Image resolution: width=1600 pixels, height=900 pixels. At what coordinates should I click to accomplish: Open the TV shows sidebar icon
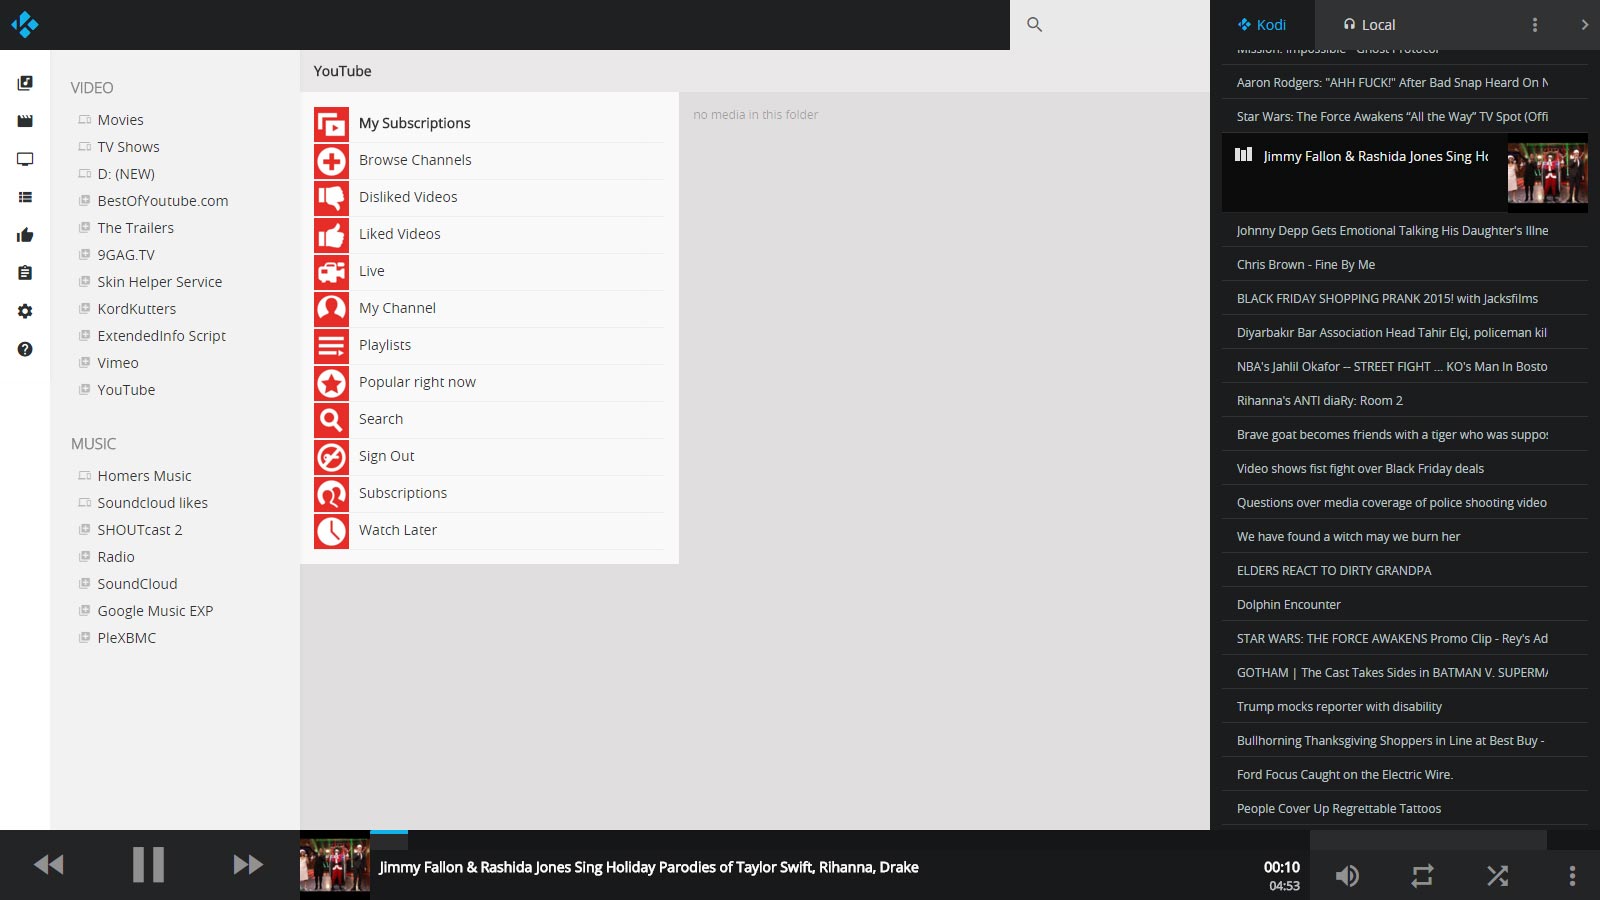point(25,159)
